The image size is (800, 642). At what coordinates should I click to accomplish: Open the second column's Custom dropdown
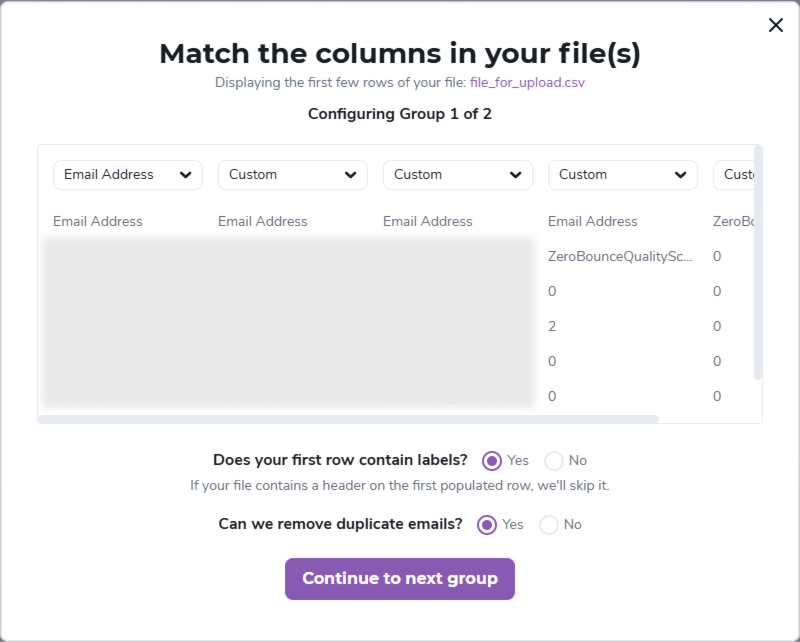coord(292,174)
